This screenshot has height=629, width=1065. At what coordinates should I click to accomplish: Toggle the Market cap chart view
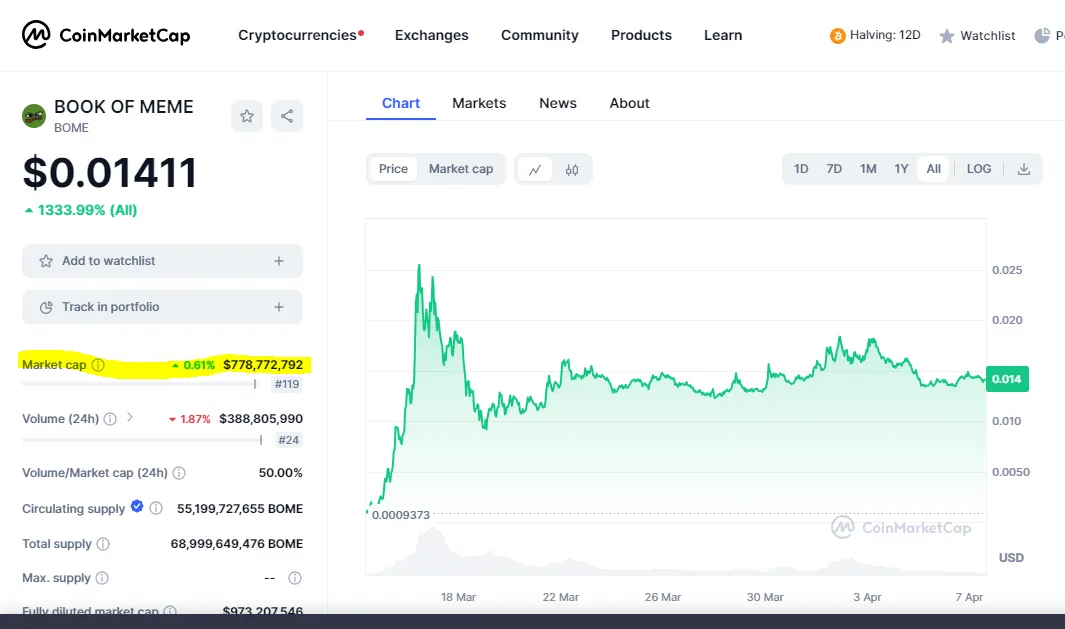(461, 169)
